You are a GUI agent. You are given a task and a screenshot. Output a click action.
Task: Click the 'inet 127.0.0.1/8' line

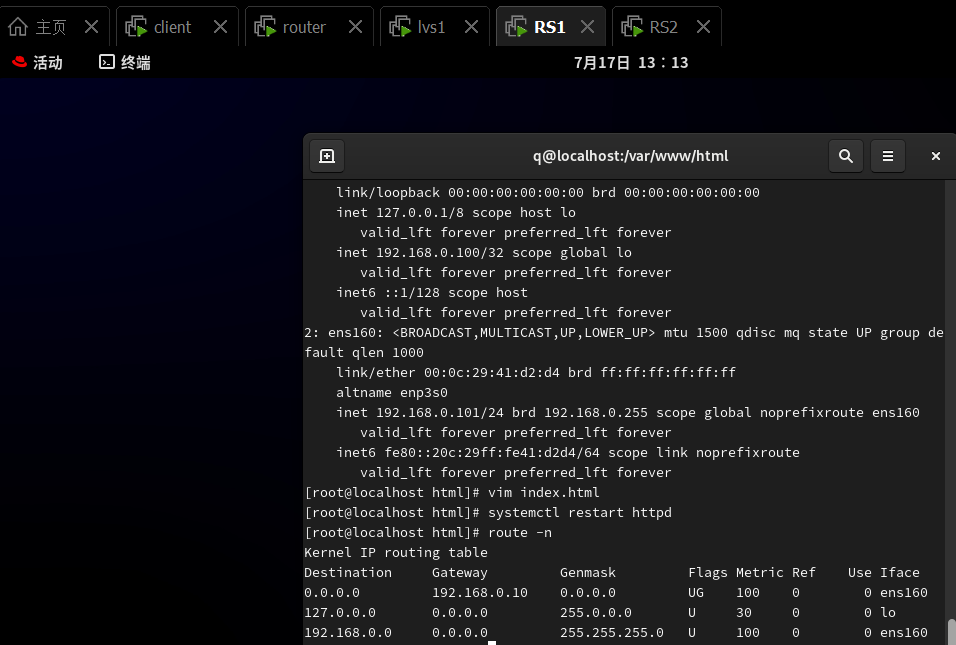456,213
